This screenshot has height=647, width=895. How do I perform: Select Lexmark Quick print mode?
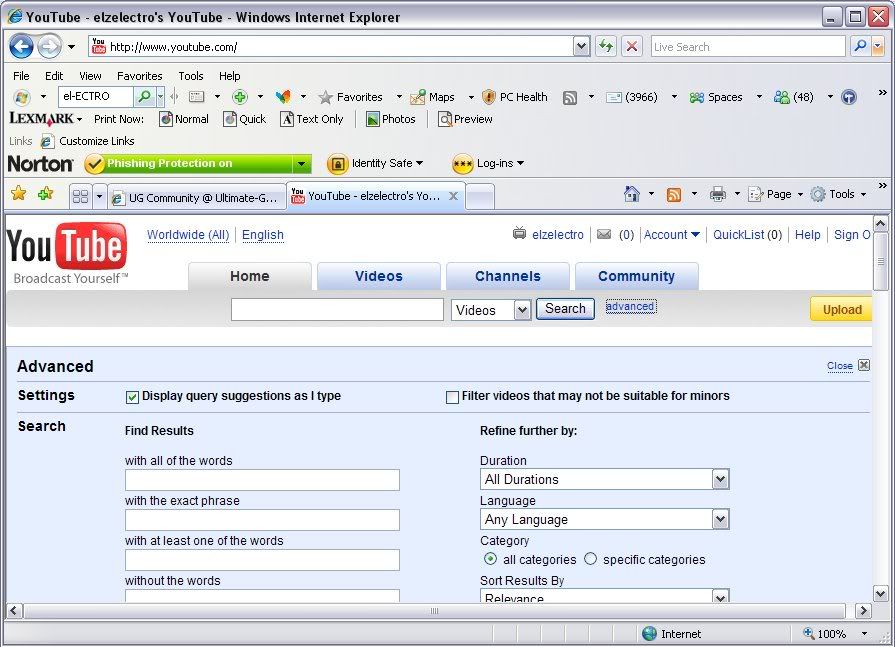(x=245, y=119)
